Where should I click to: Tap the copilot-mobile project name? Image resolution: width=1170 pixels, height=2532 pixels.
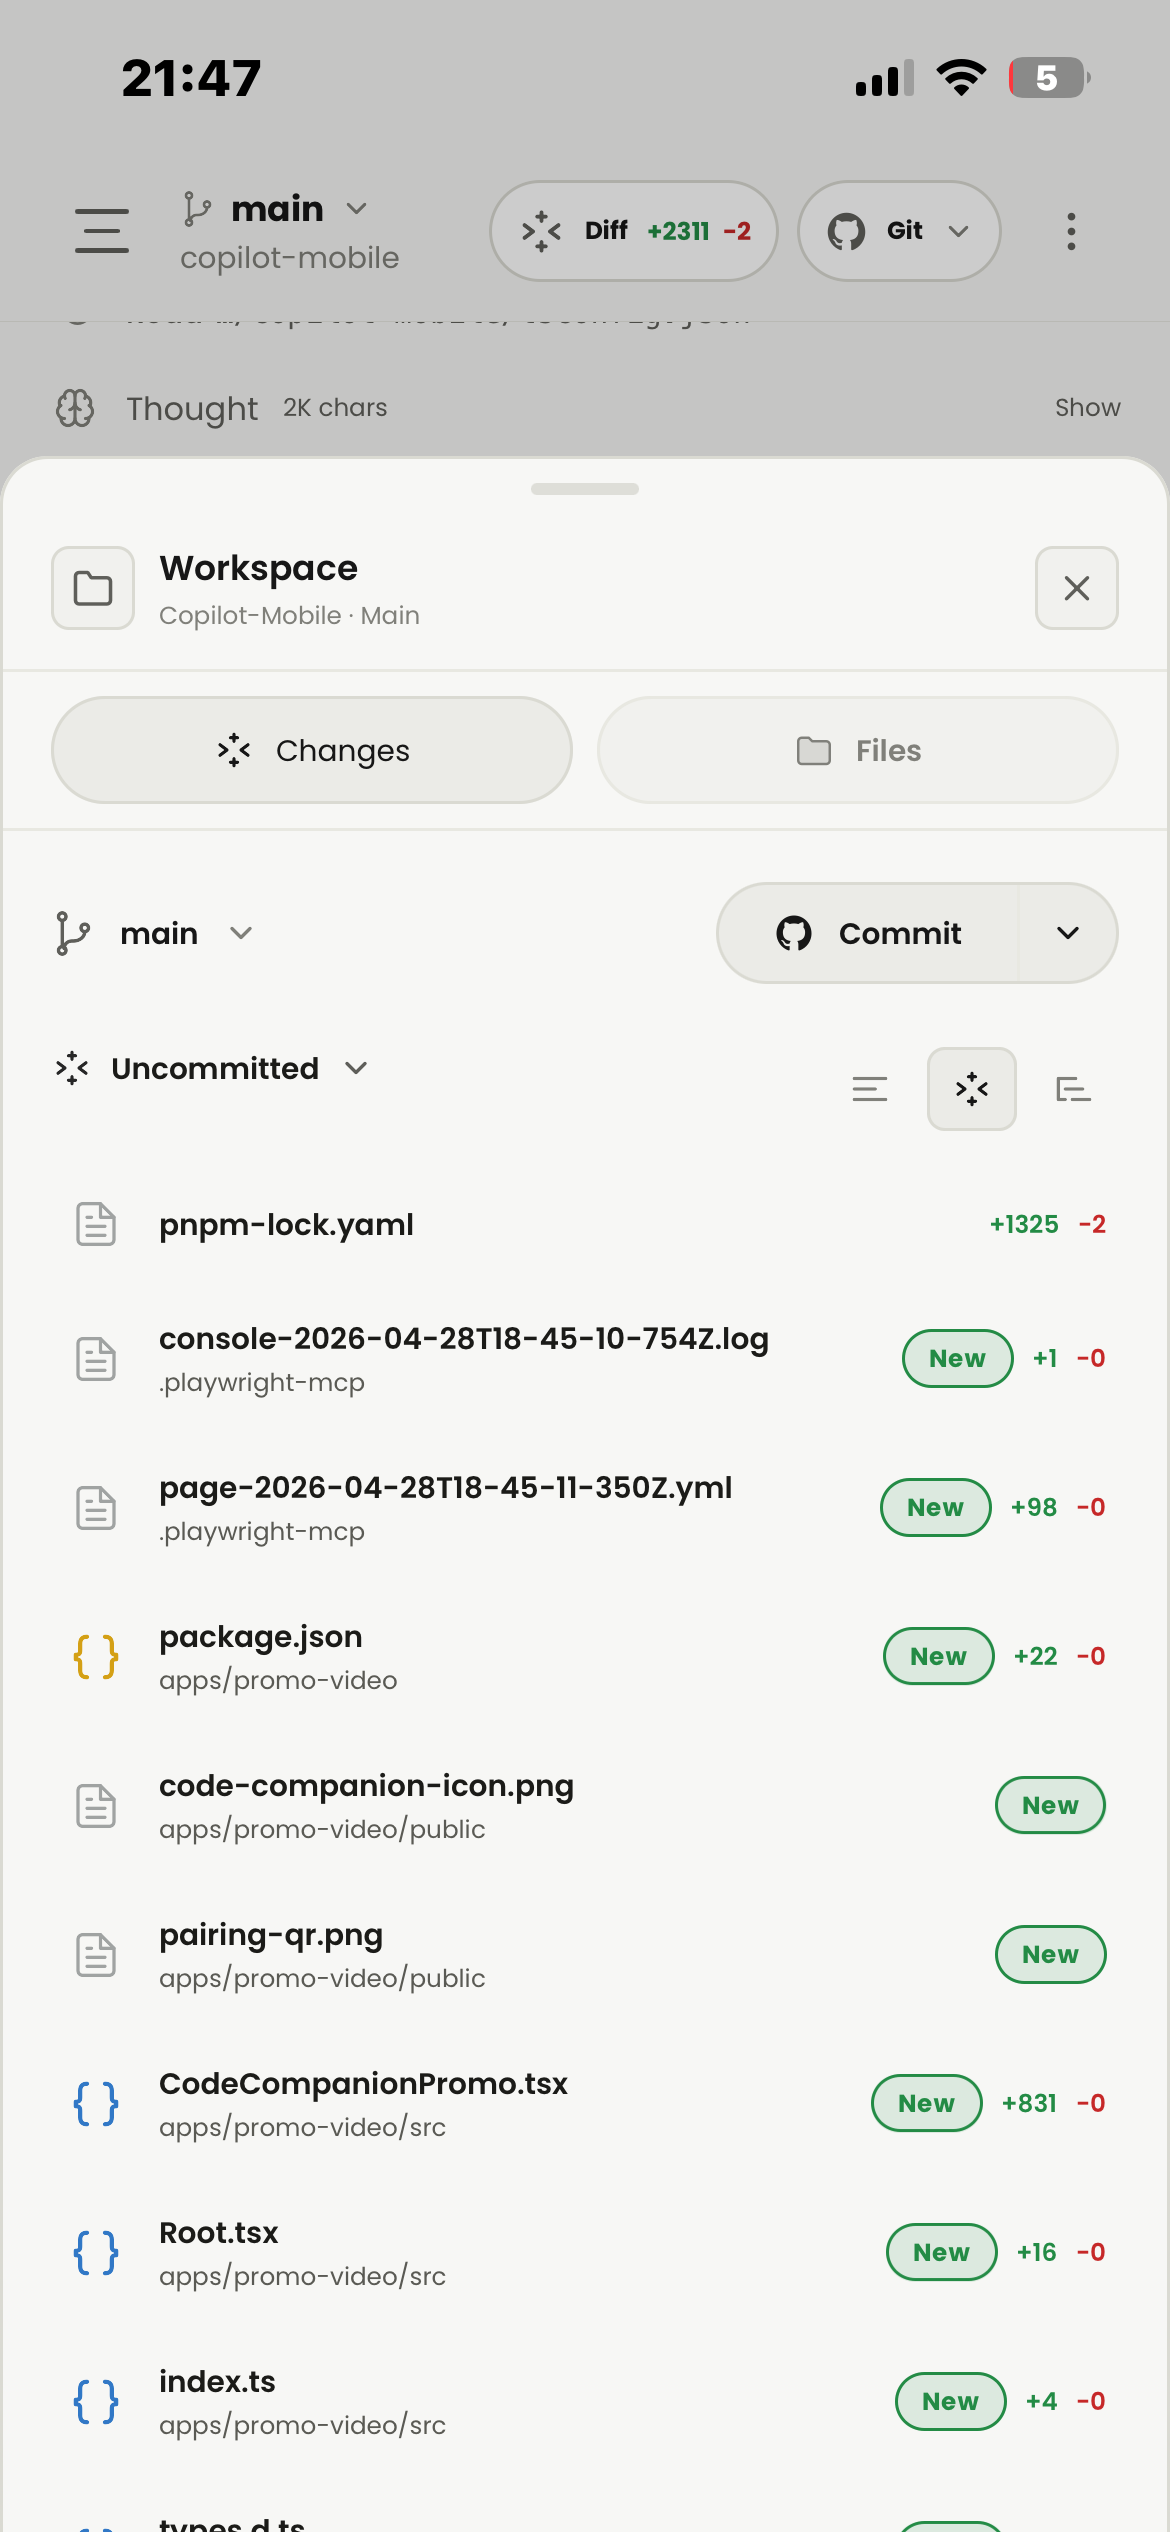[289, 258]
